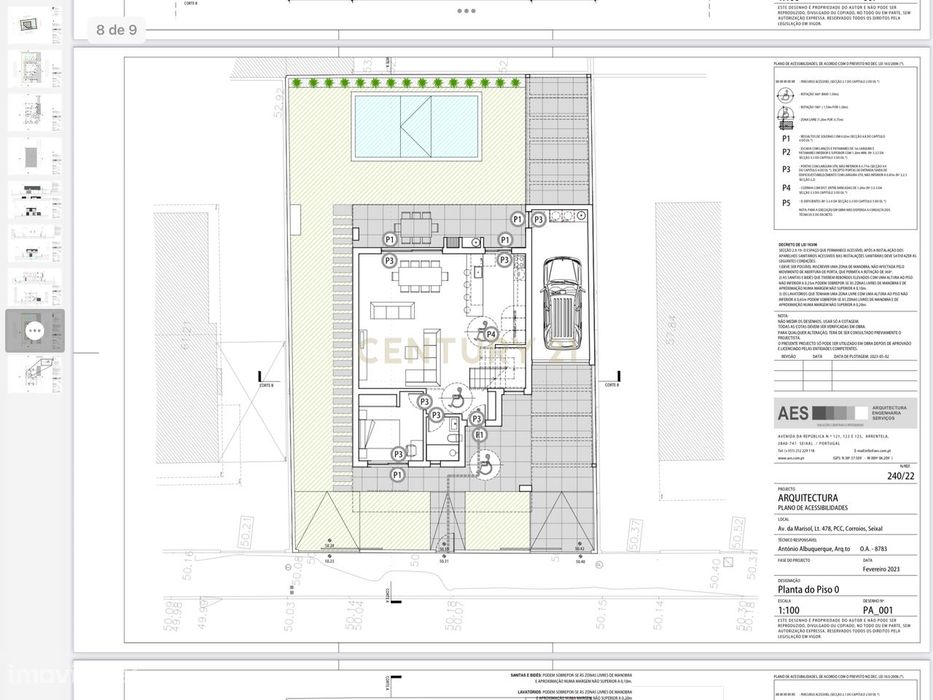Click the P1 marker below the bedroom
This screenshot has width=933, height=700.
[397, 475]
